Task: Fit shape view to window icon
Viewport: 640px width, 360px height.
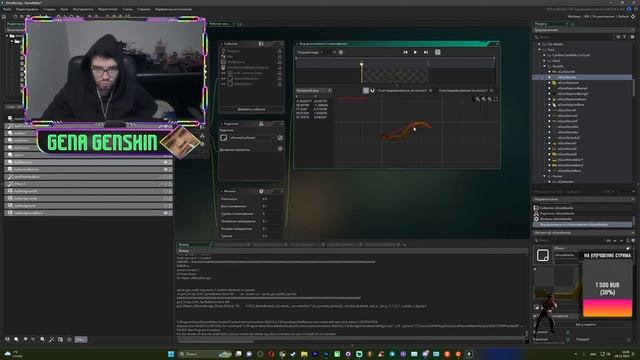Action: pos(496,99)
